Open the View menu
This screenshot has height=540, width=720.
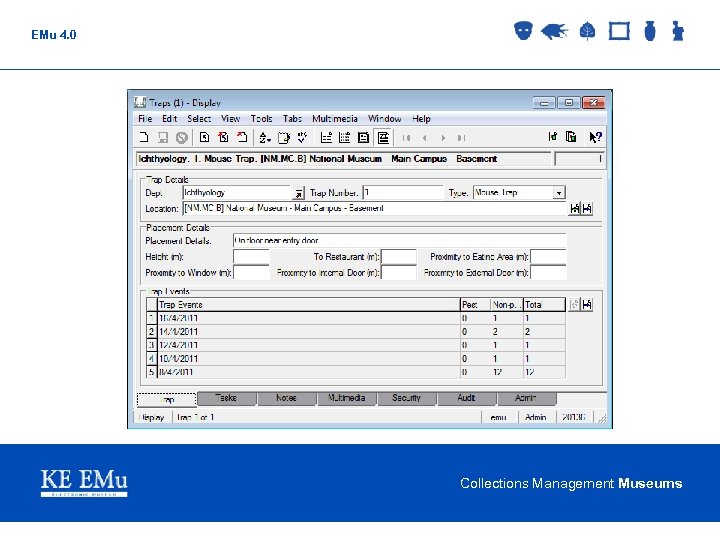point(231,119)
